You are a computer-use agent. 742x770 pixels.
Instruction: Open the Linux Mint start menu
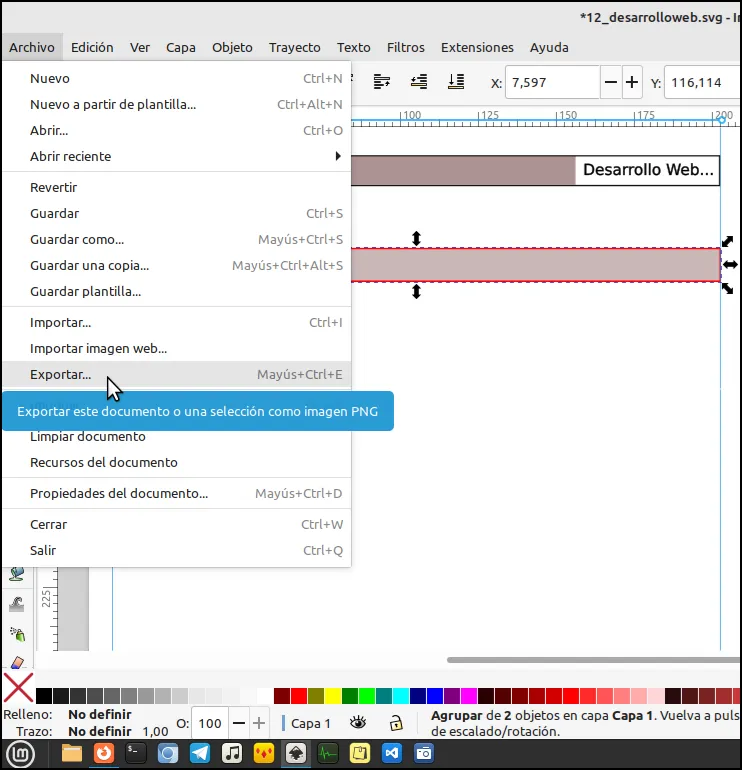pyautogui.click(x=20, y=754)
